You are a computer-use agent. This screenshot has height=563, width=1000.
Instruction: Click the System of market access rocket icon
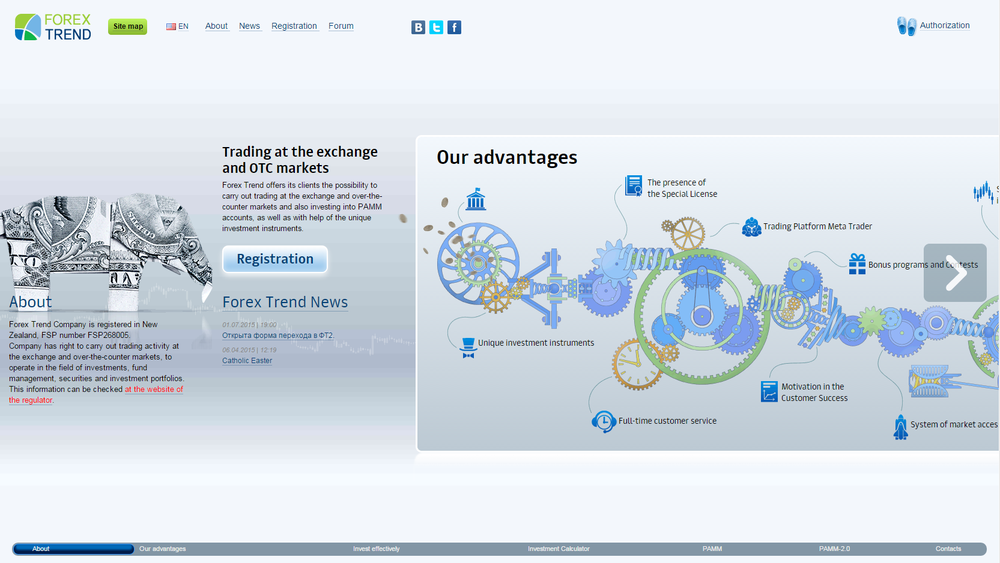pyautogui.click(x=901, y=427)
